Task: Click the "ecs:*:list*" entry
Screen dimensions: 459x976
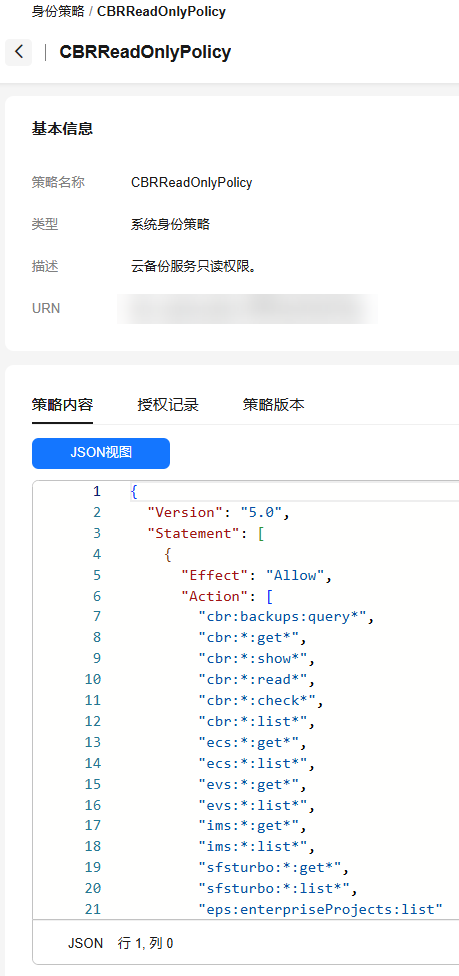Action: (x=256, y=763)
